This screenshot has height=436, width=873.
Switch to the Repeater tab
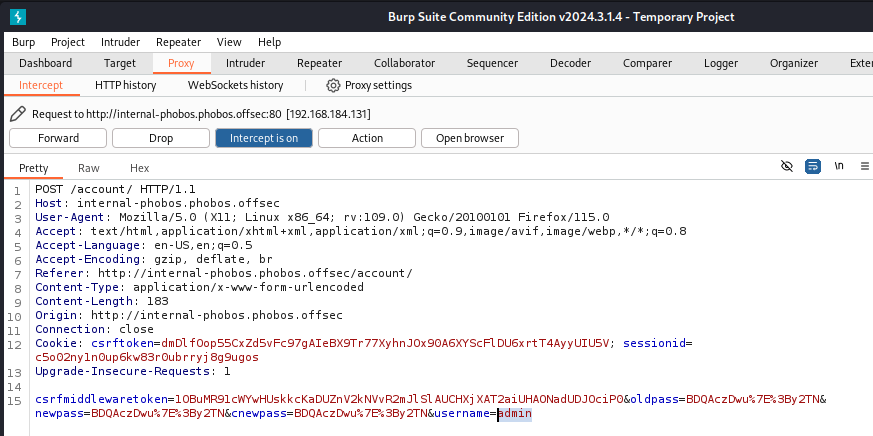319,64
